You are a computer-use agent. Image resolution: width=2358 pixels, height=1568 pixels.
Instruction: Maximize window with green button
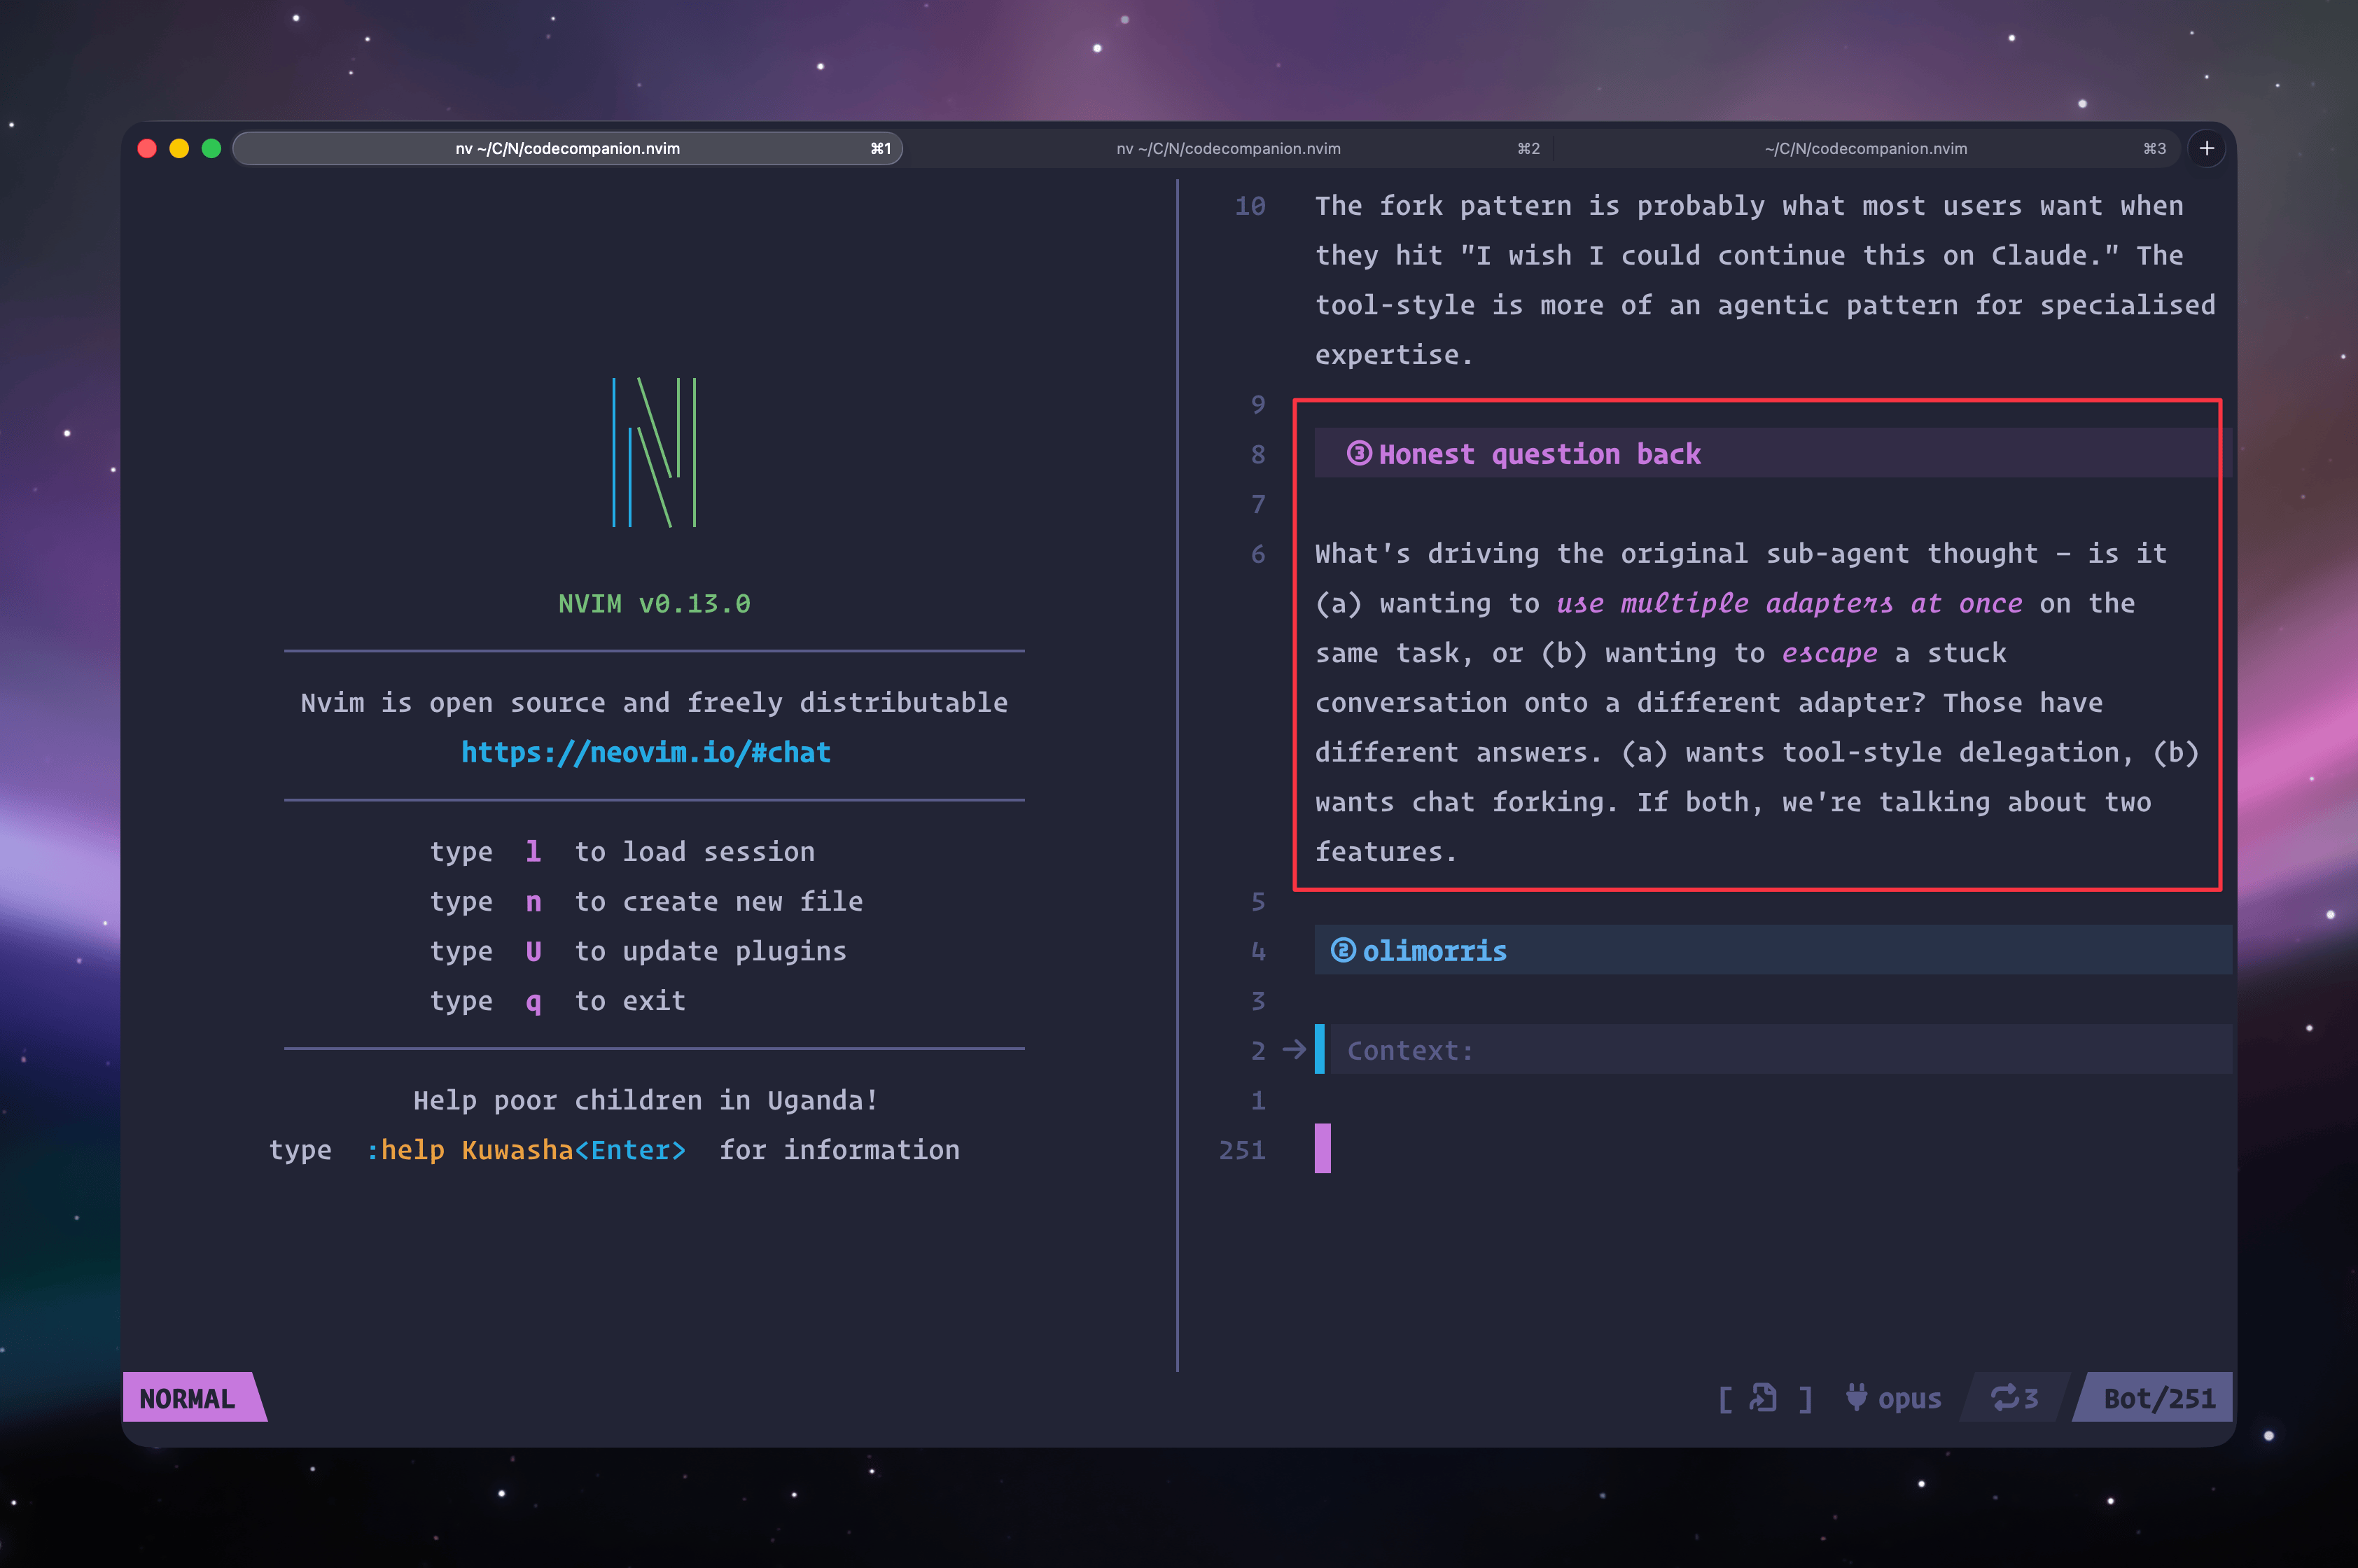point(211,148)
